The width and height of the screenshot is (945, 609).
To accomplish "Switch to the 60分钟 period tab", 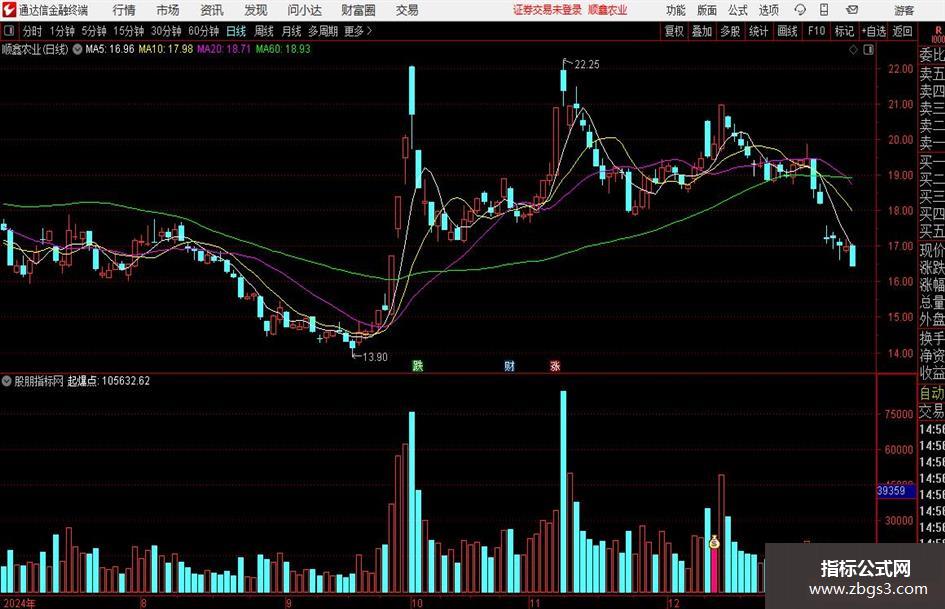I will pyautogui.click(x=203, y=31).
